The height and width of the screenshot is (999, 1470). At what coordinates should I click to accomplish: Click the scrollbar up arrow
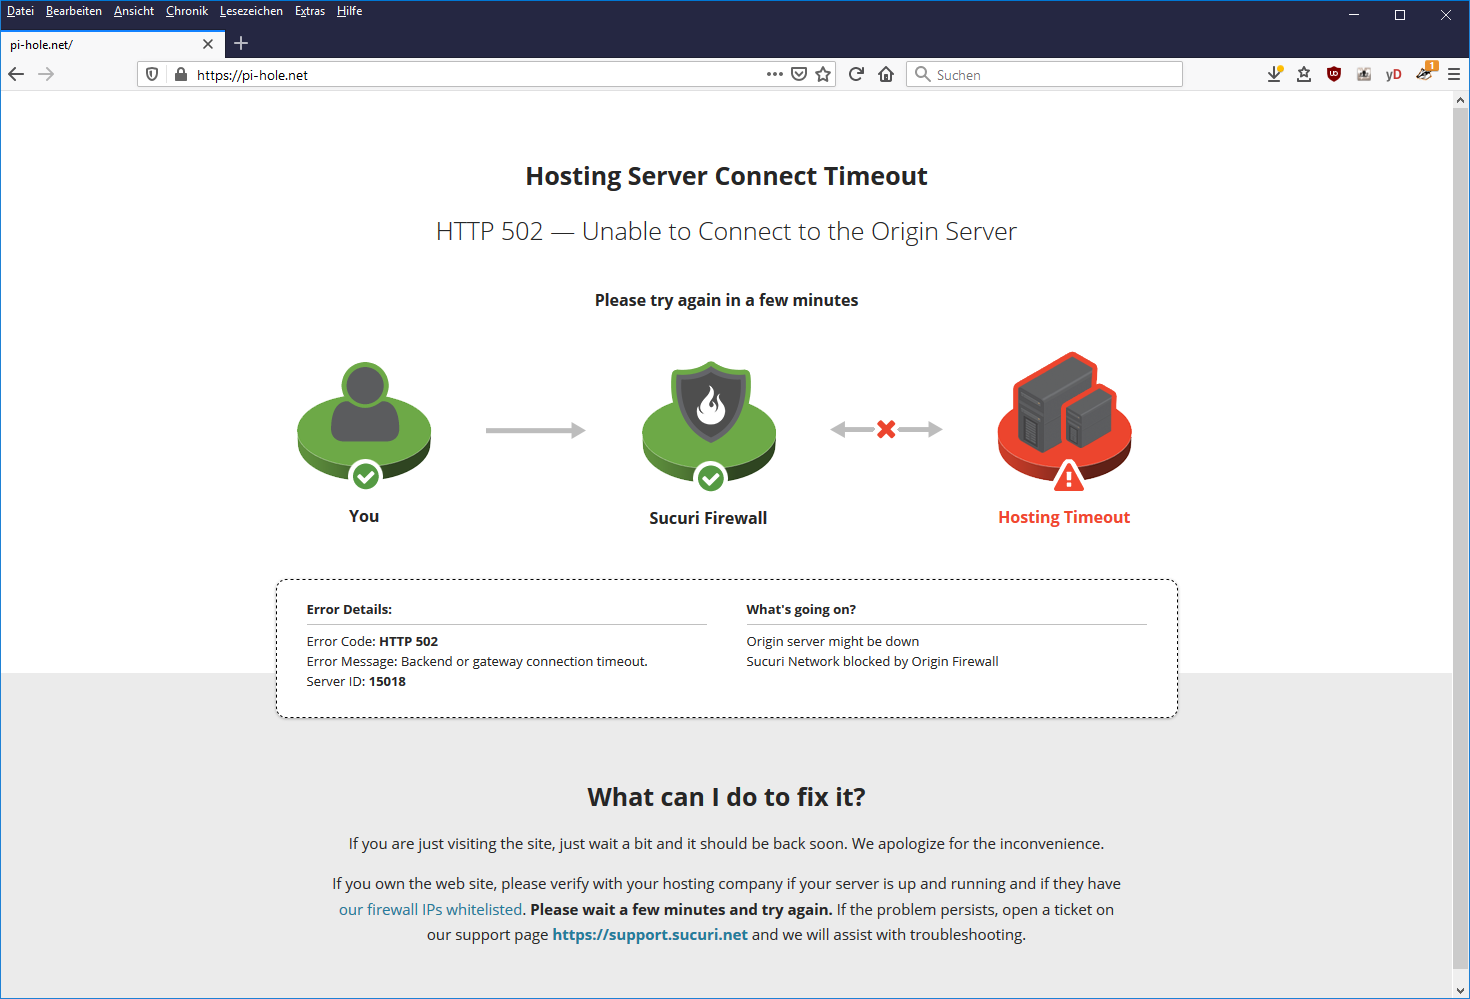point(1461,100)
